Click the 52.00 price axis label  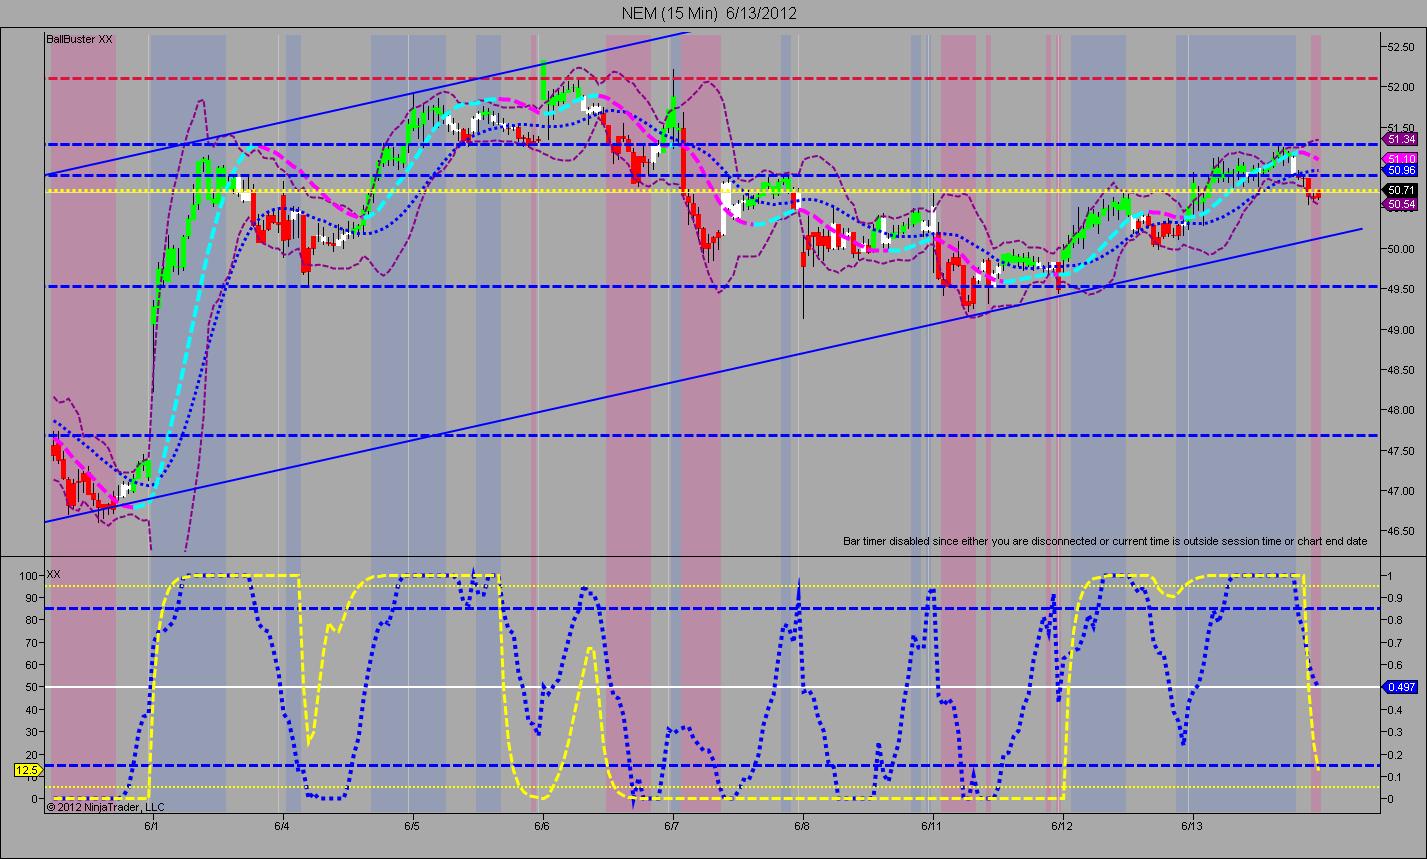[x=1399, y=87]
